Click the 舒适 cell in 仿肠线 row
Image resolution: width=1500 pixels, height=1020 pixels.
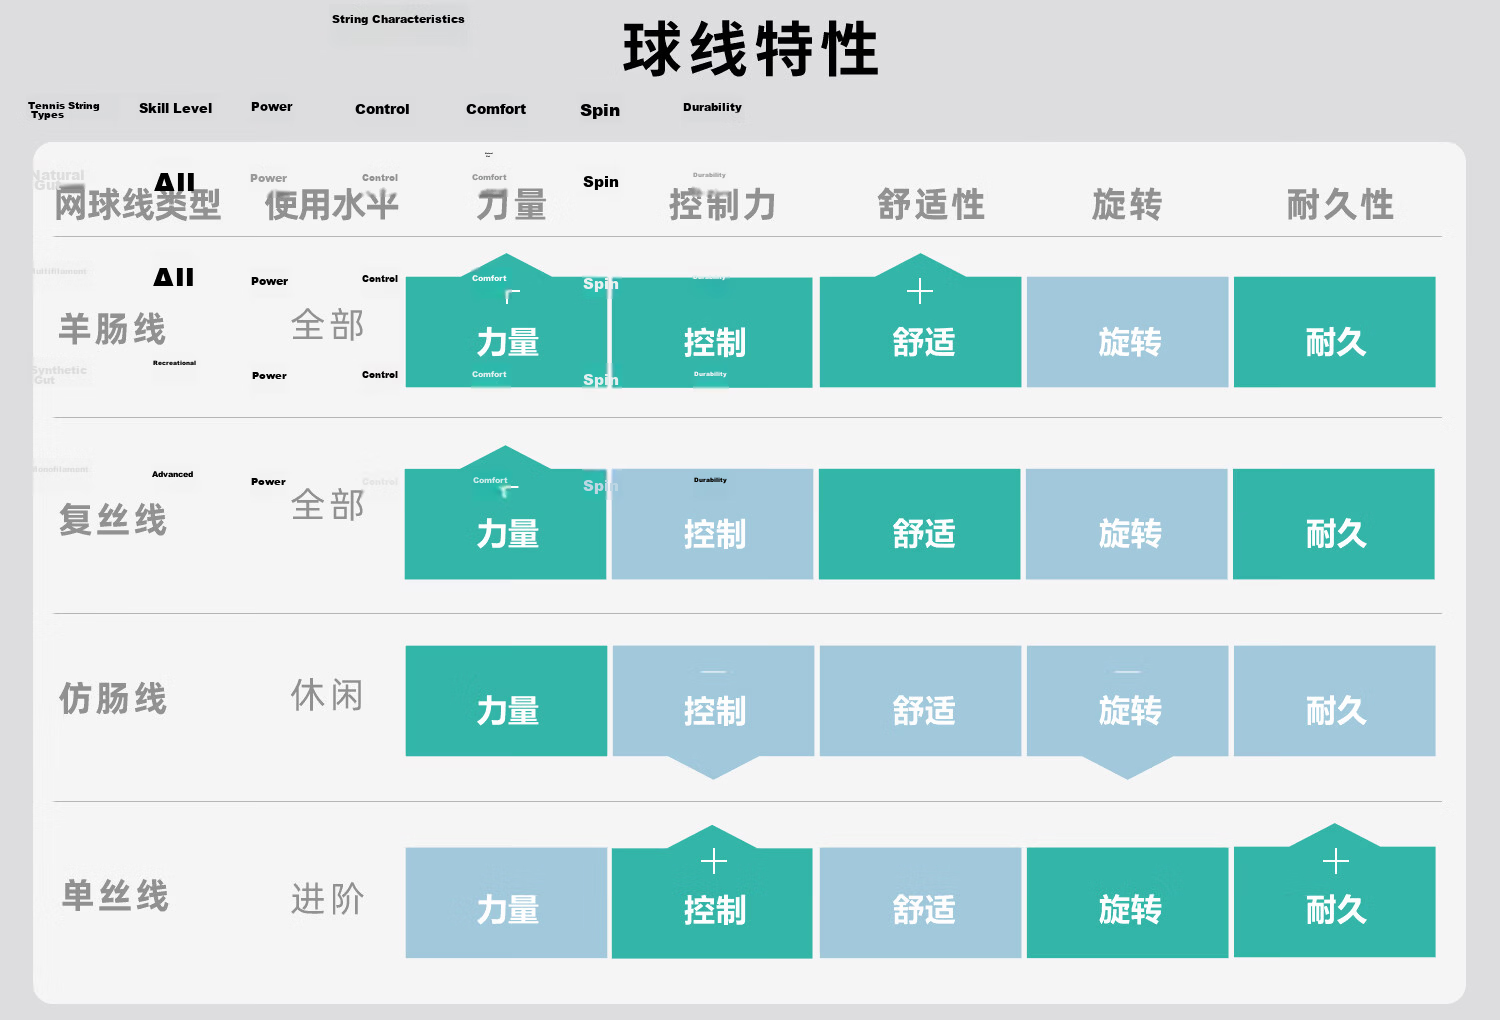tap(921, 701)
